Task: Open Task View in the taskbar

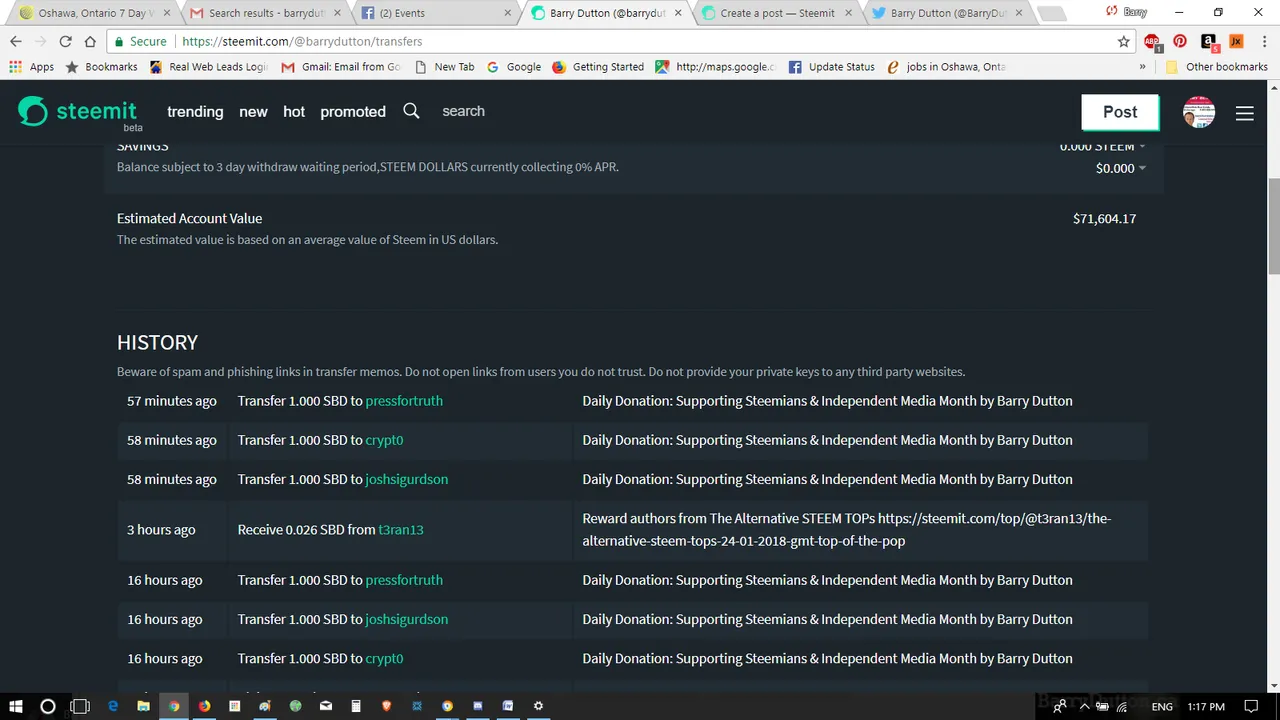Action: [80, 706]
